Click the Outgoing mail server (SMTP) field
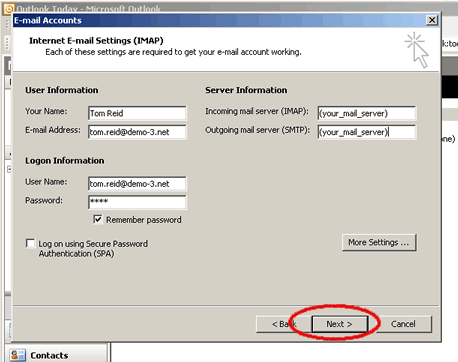 coord(367,132)
